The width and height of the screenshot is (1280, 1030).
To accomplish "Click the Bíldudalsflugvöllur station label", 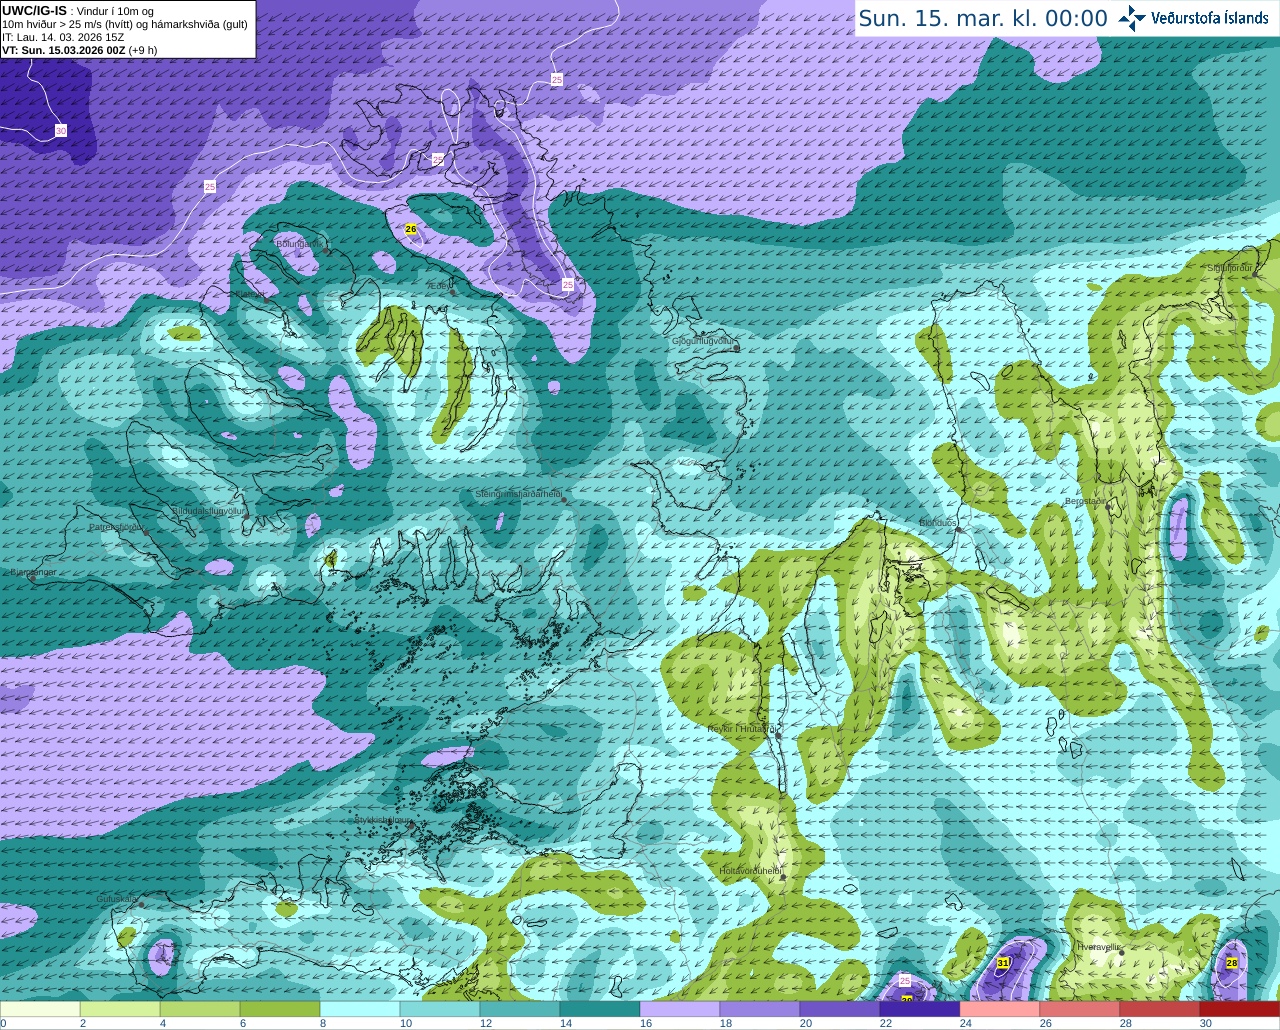I will (x=208, y=510).
